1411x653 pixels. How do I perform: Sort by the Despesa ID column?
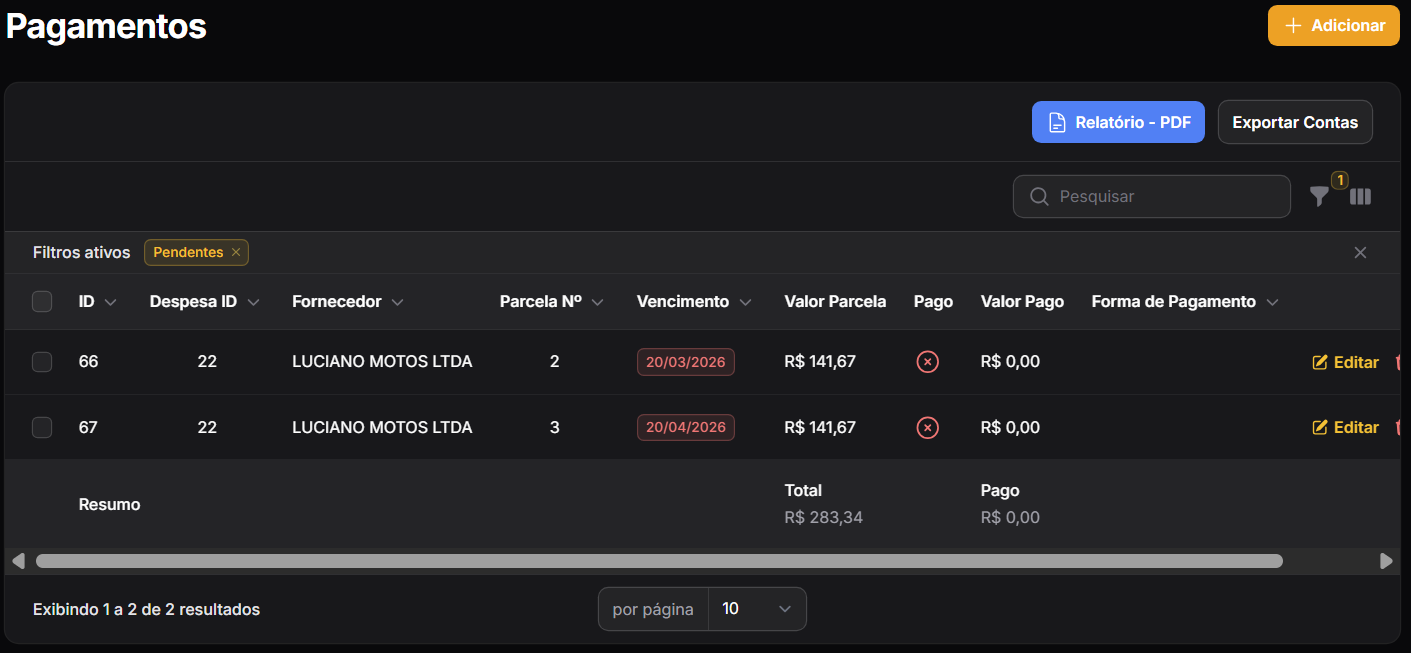point(205,302)
